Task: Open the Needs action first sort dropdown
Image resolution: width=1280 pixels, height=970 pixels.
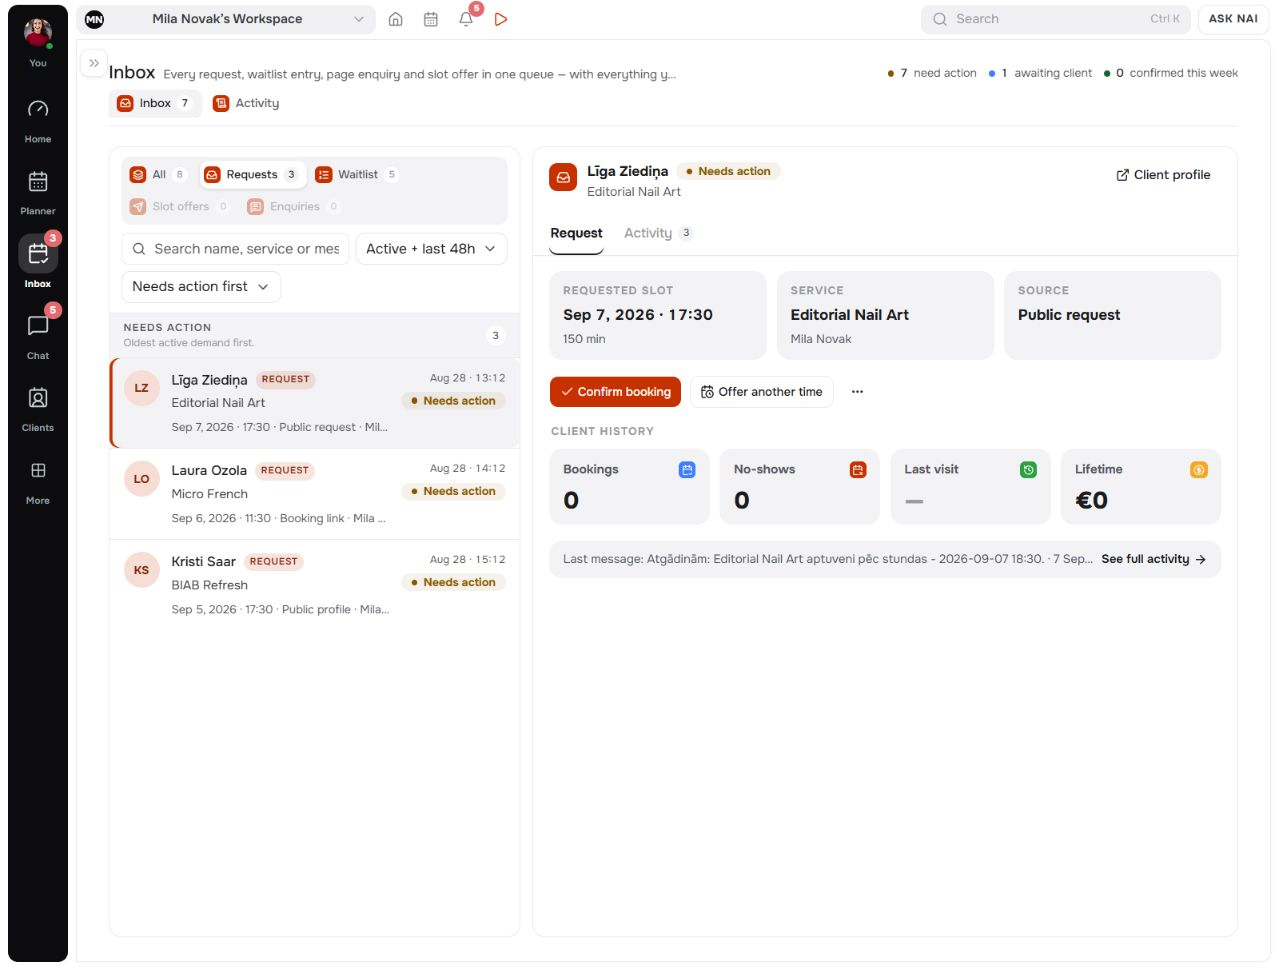Action: tap(201, 287)
